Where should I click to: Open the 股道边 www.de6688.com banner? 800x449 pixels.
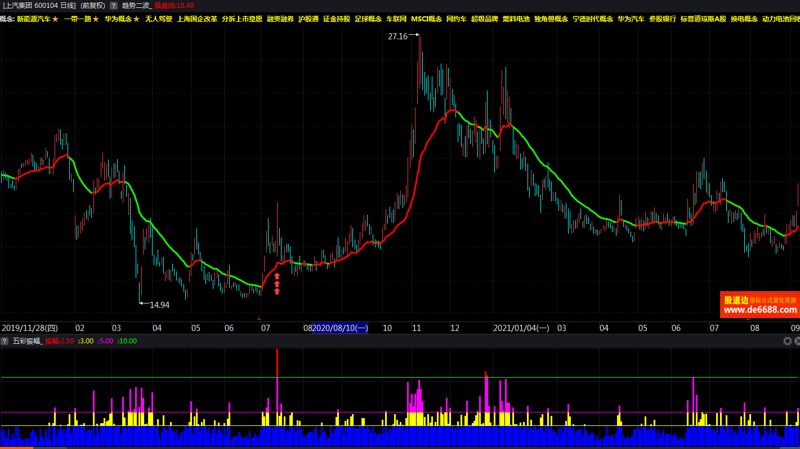point(760,305)
